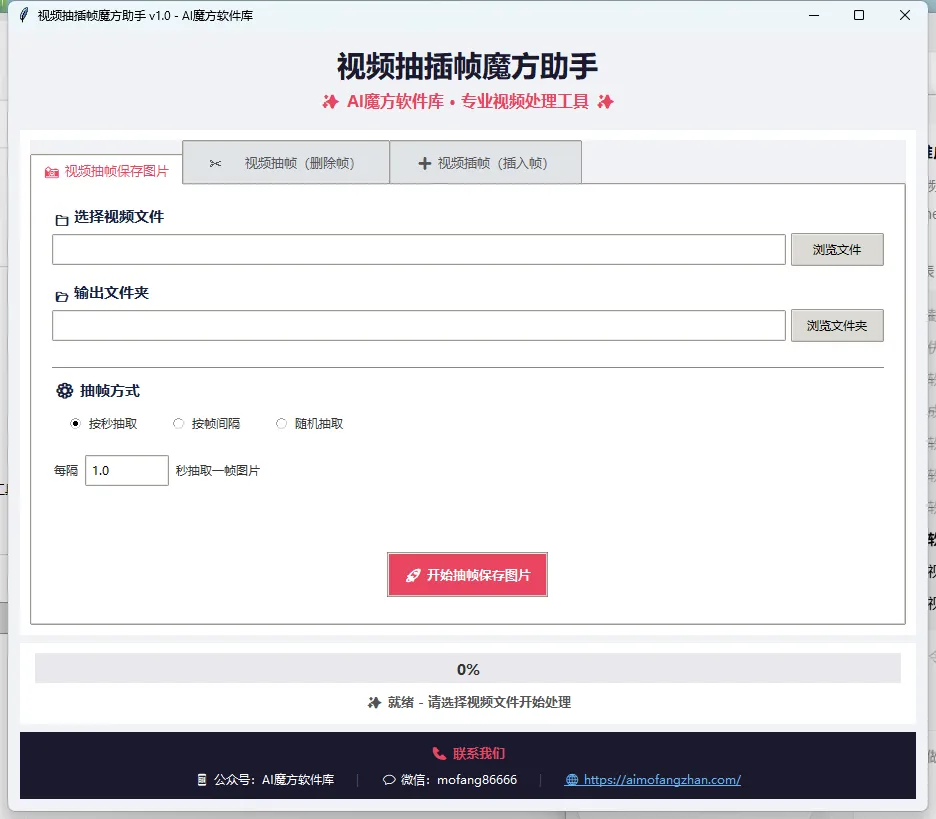Viewport: 936px width, 819px height.
Task: Minimize the application window
Action: pos(814,15)
